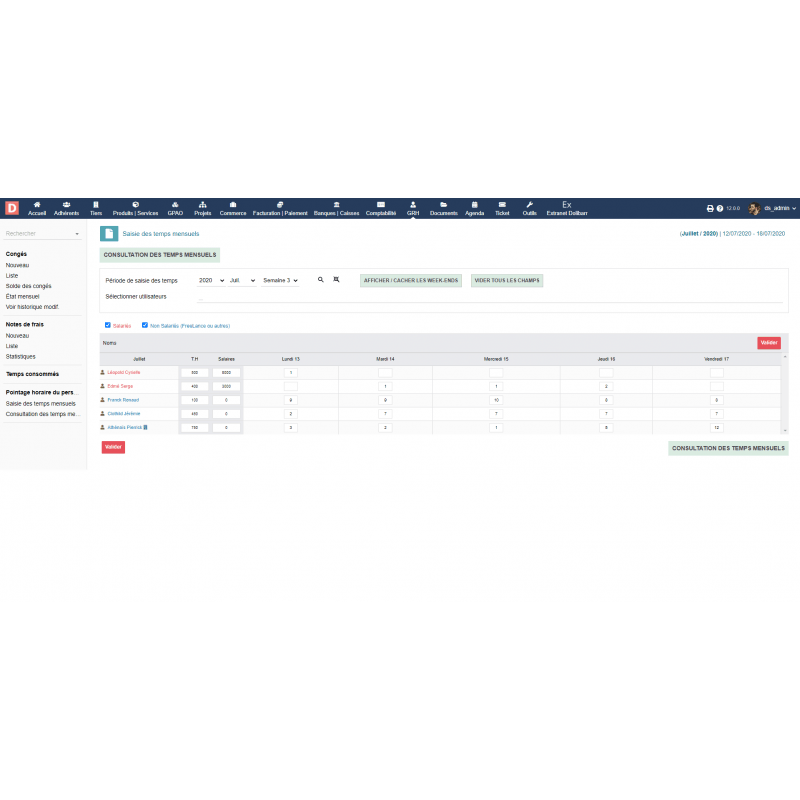Expand the Semaine 3 week dropdown
800x800 pixels.
(280, 281)
